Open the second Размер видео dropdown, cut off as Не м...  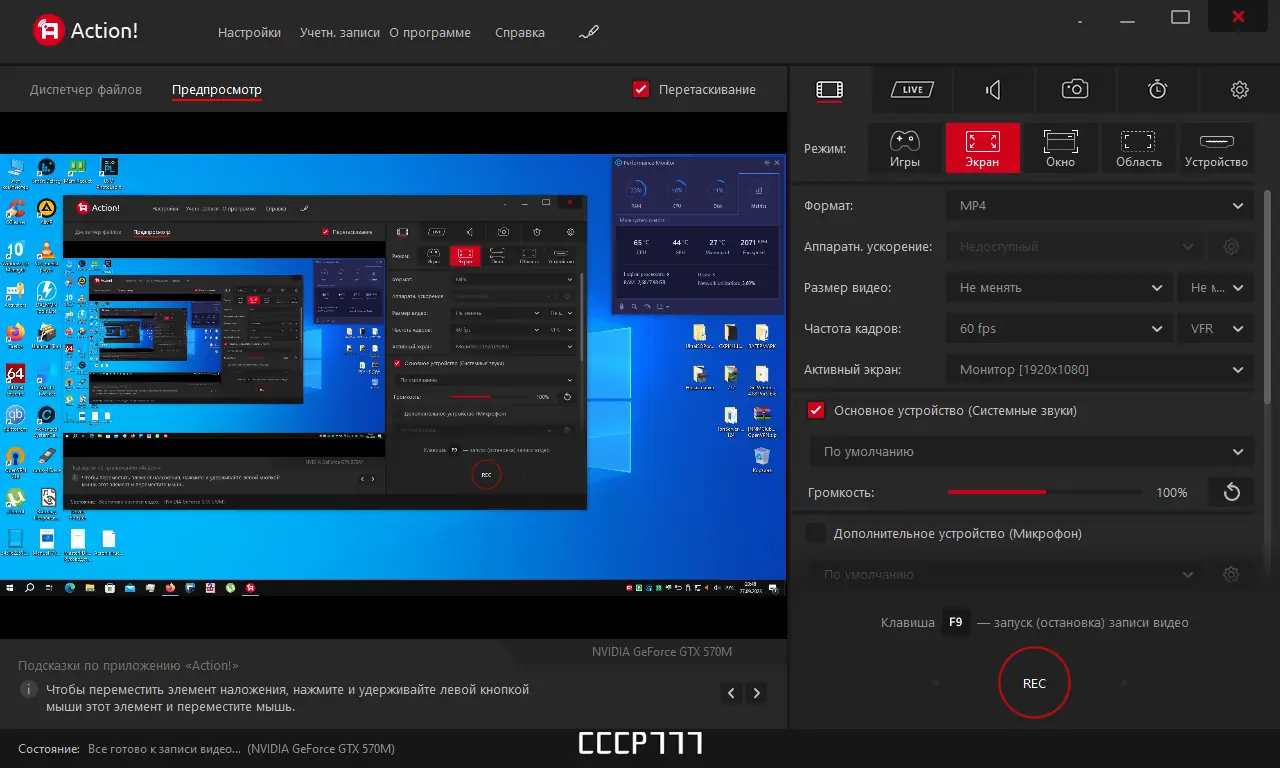coord(1215,287)
